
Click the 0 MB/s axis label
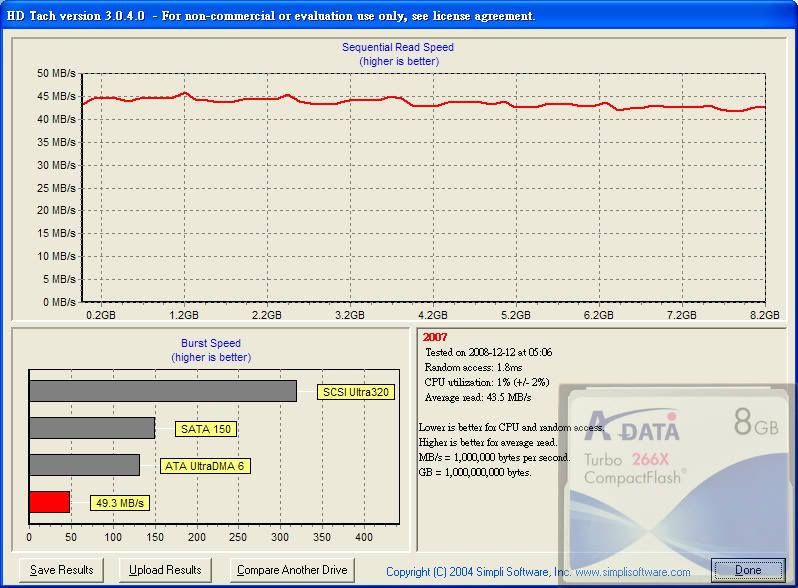pos(59,302)
